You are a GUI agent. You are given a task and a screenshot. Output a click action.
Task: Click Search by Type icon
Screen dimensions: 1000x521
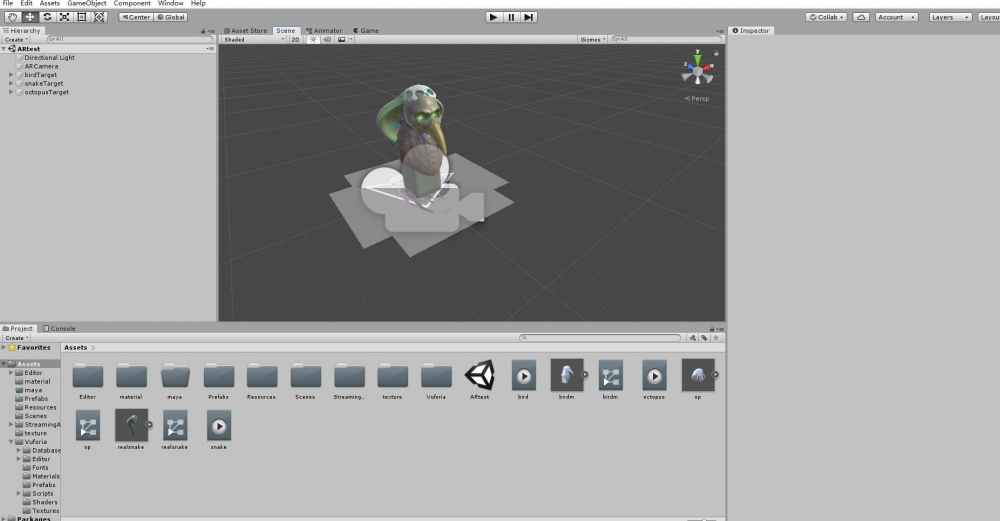(693, 338)
